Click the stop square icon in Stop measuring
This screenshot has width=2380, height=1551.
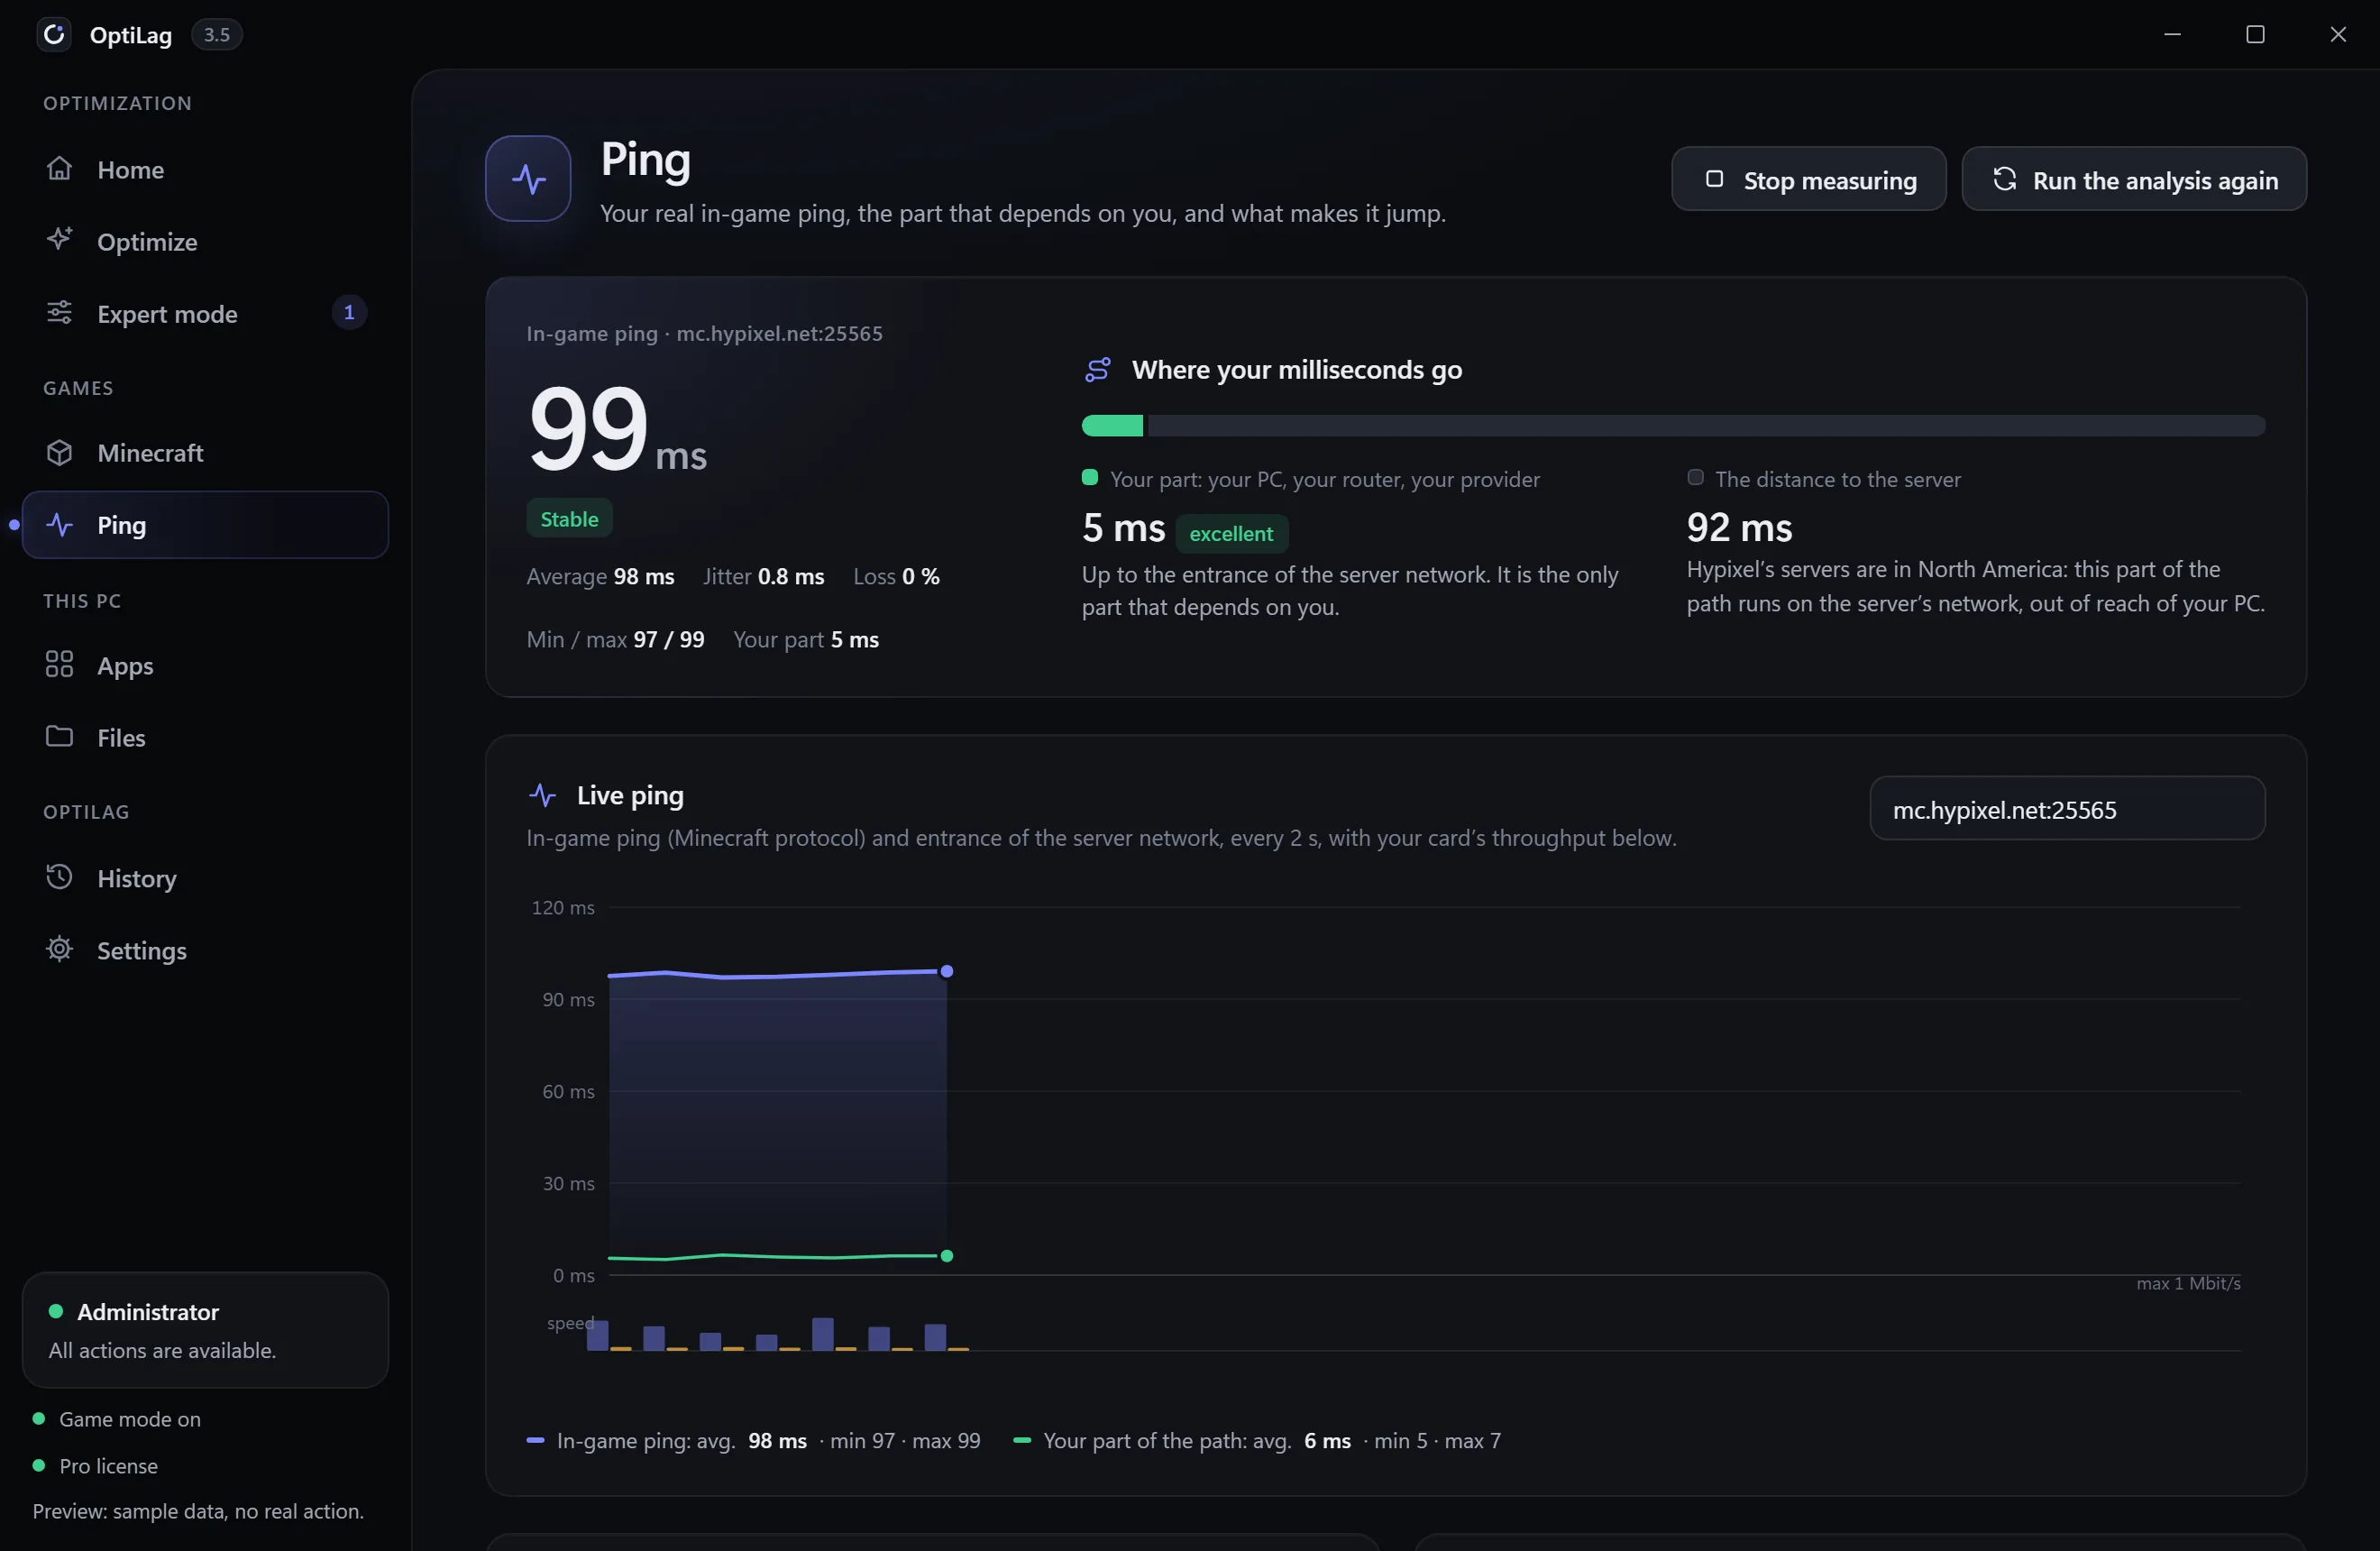1714,179
